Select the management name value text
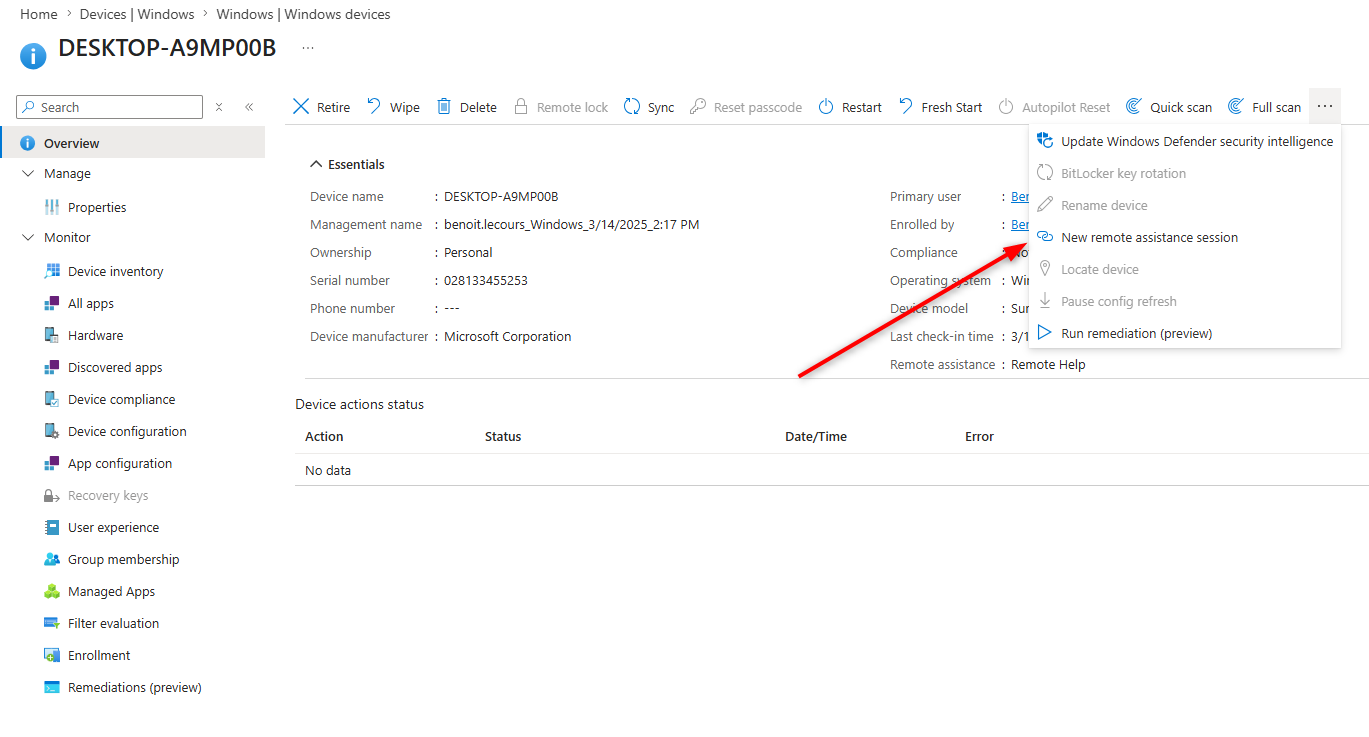The width and height of the screenshot is (1369, 737). pyautogui.click(x=572, y=225)
